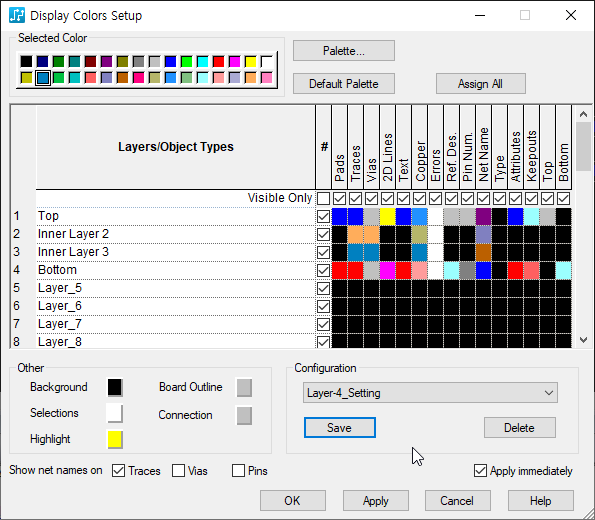The width and height of the screenshot is (595, 520).
Task: Click the Display Colors Setup title icon
Action: [x=17, y=16]
